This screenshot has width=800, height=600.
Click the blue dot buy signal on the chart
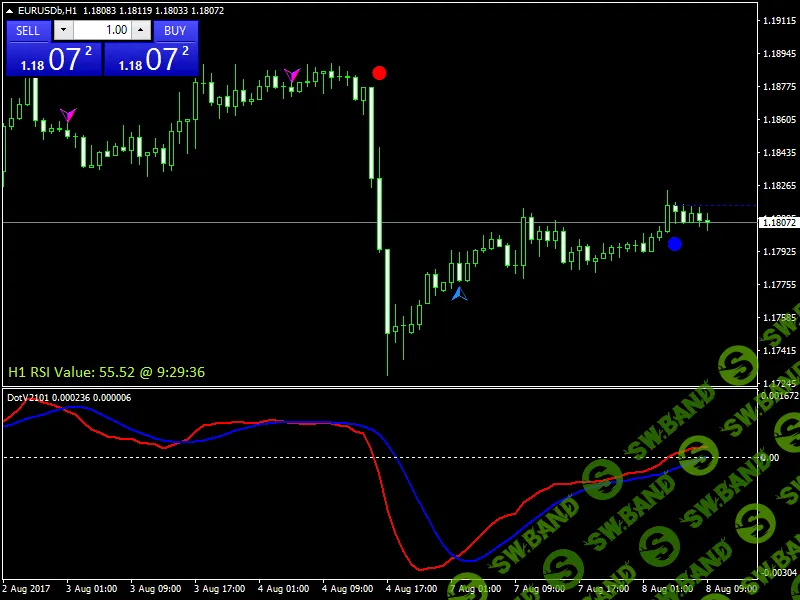coord(676,243)
